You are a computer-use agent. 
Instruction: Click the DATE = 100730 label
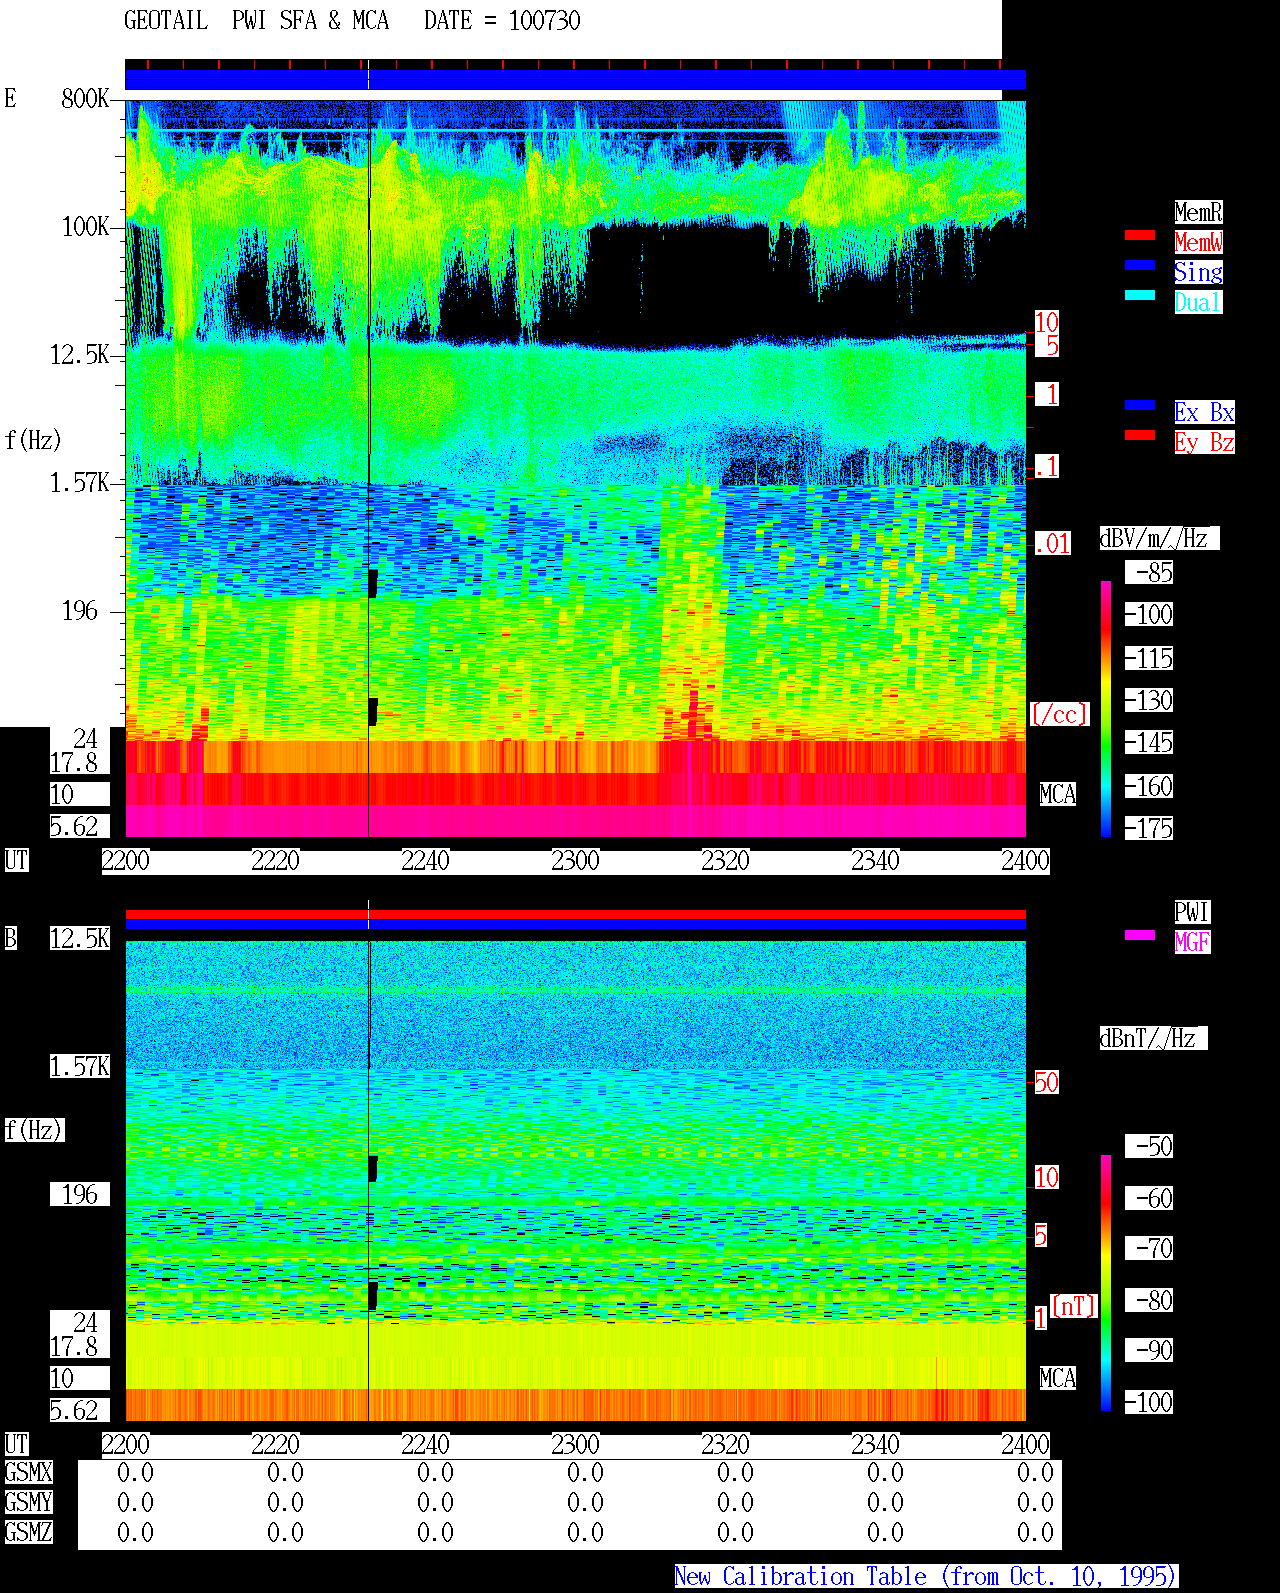click(x=502, y=21)
